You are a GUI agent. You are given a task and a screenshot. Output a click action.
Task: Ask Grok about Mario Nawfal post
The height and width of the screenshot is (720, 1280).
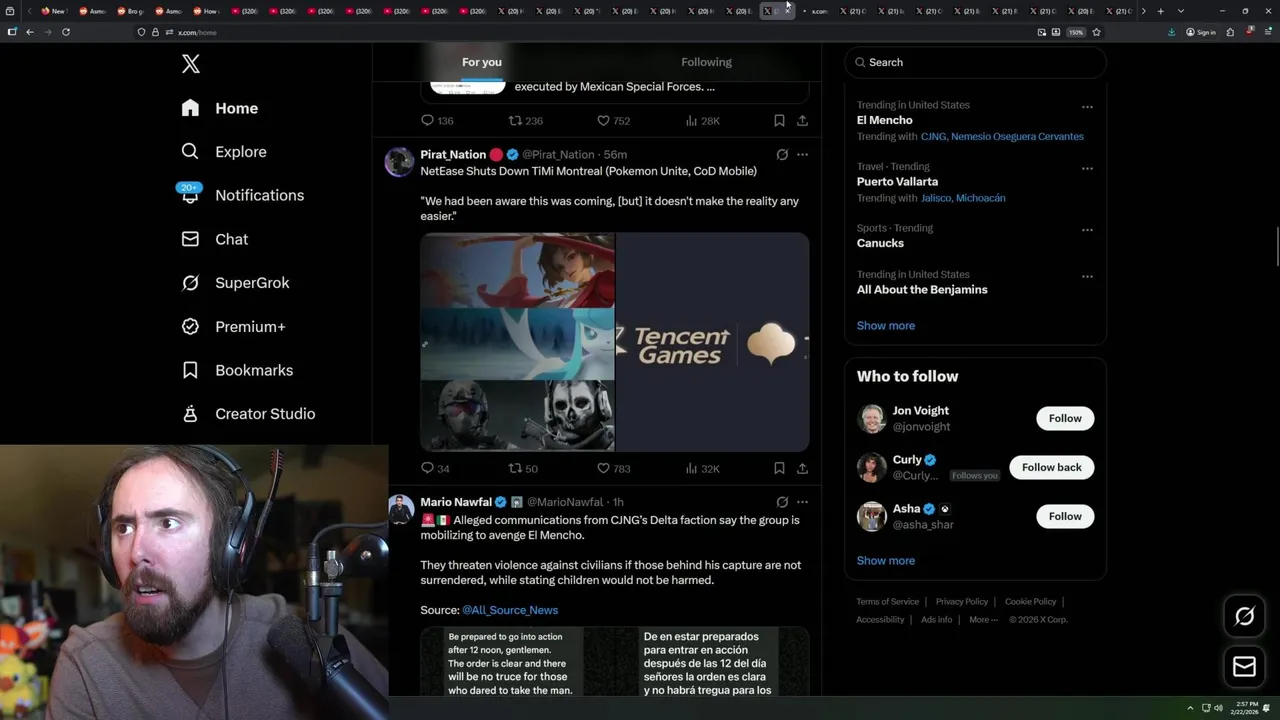coord(782,502)
